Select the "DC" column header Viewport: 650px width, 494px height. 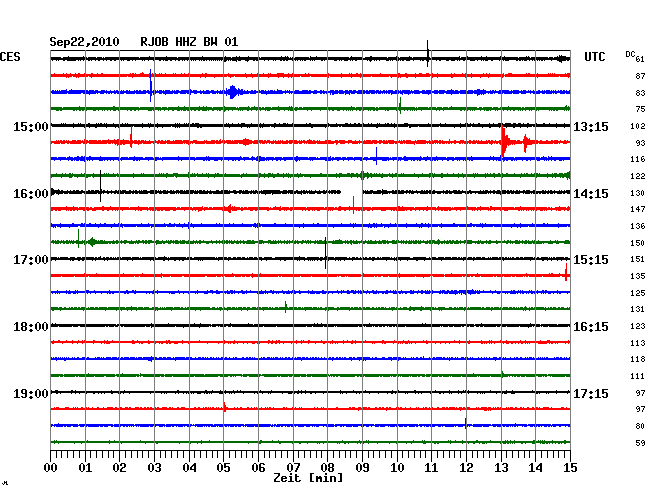point(630,54)
